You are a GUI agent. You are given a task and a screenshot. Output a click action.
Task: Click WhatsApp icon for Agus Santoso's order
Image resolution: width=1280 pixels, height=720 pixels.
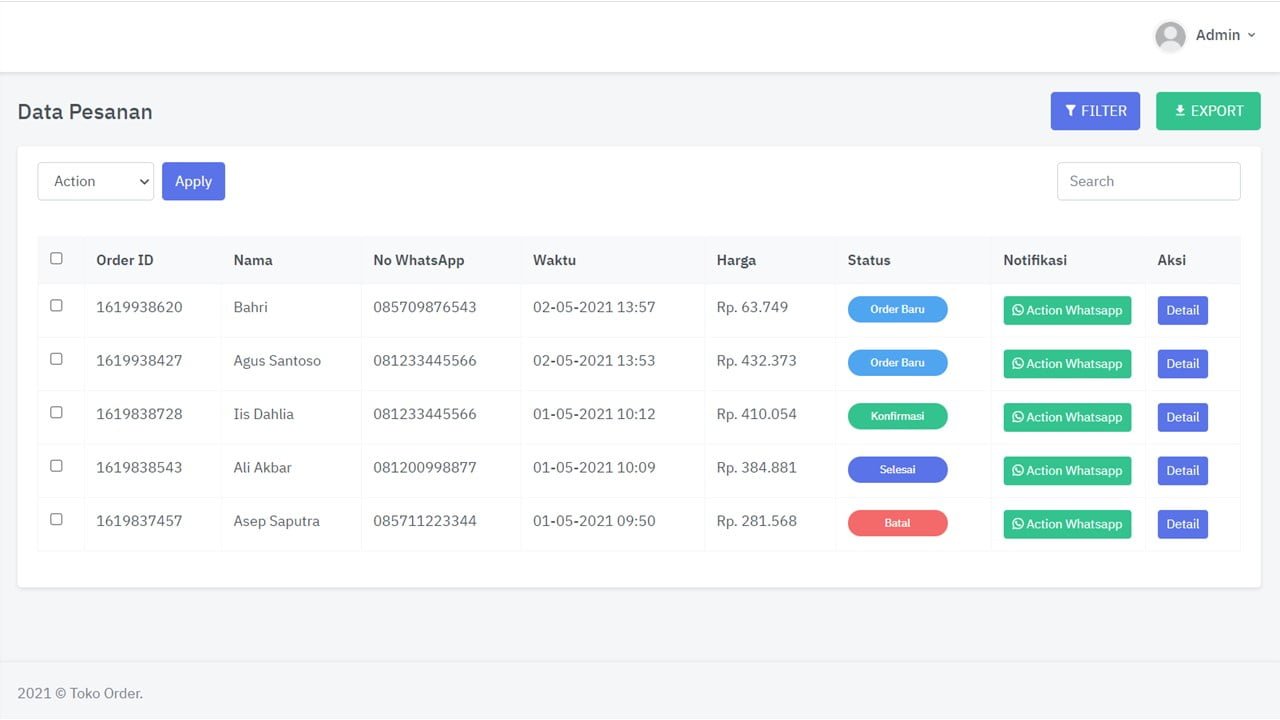coord(1018,364)
